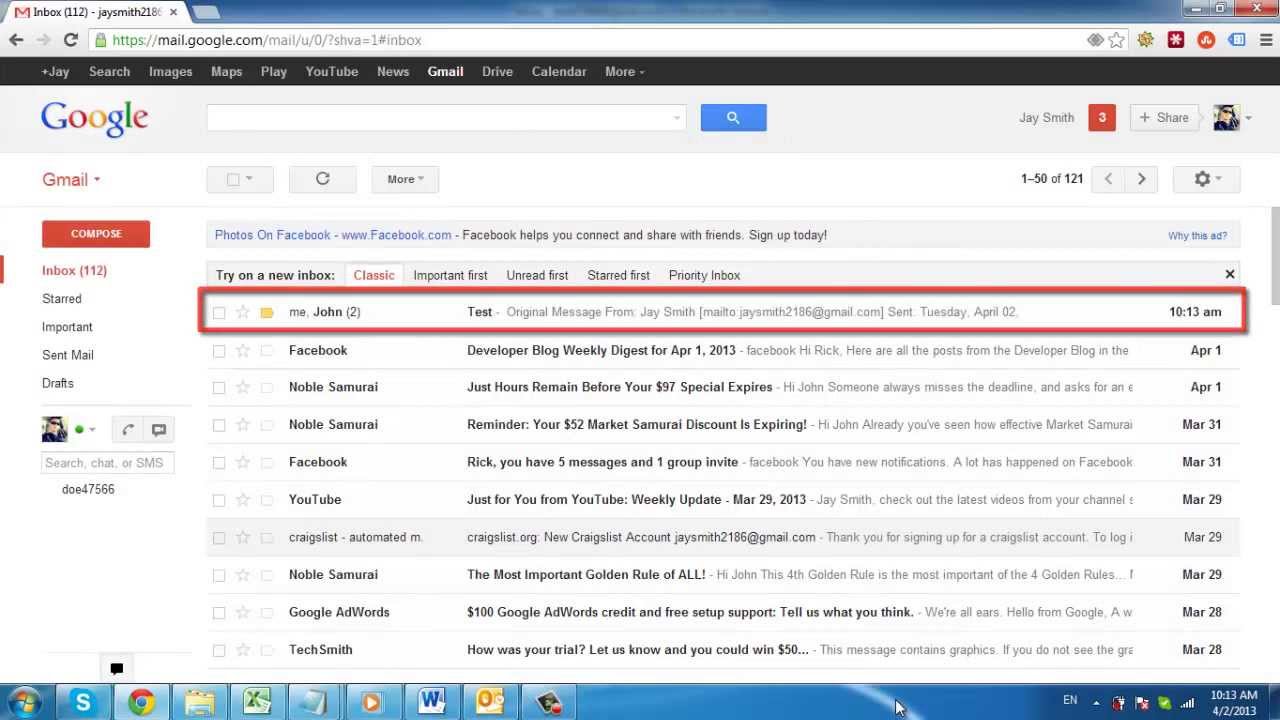
Task: Star the Facebook Developer Blog Weekly Digest email
Action: [x=243, y=350]
